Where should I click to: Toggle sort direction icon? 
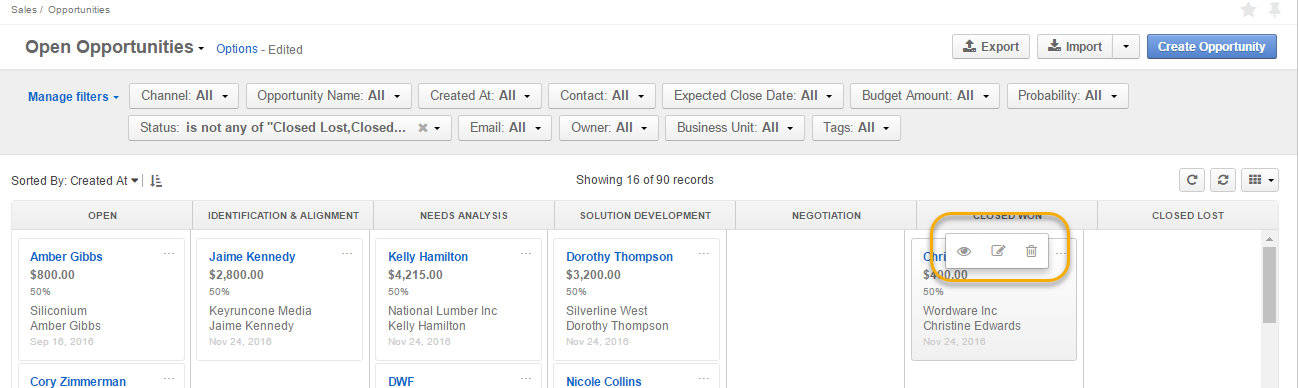tap(156, 181)
